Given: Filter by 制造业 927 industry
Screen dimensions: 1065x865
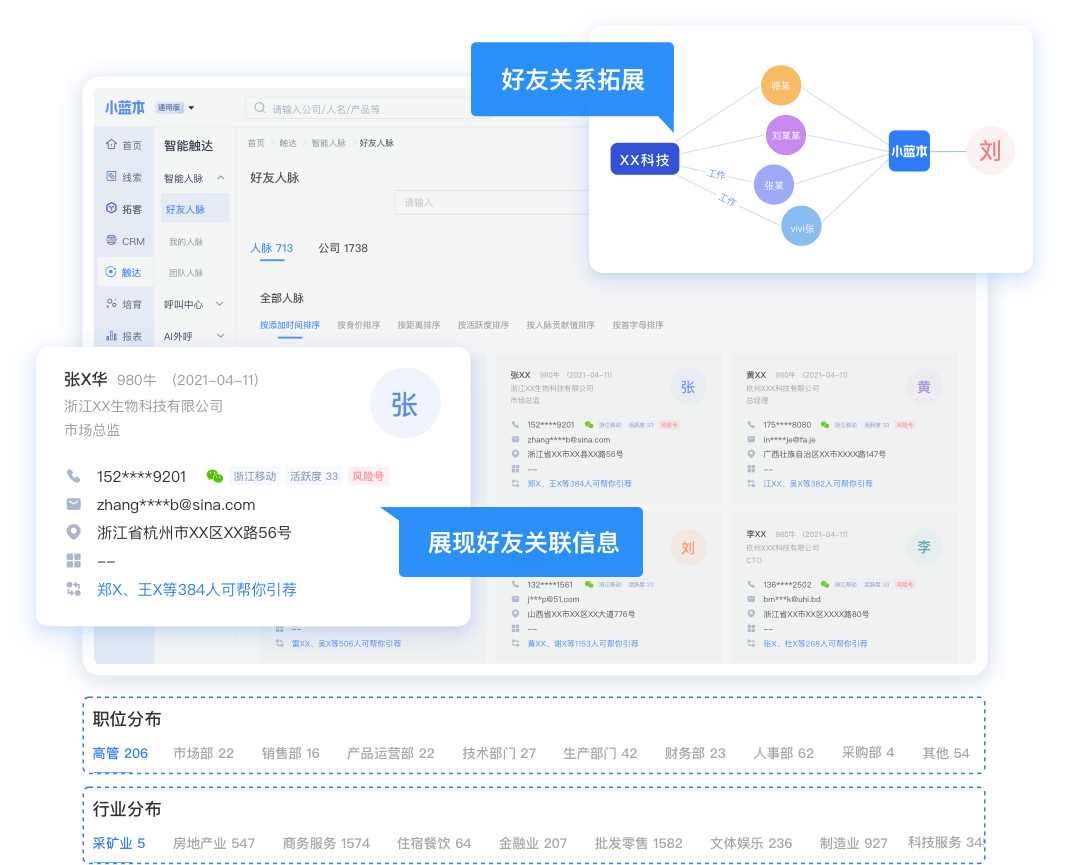Looking at the screenshot, I should pyautogui.click(x=853, y=843).
